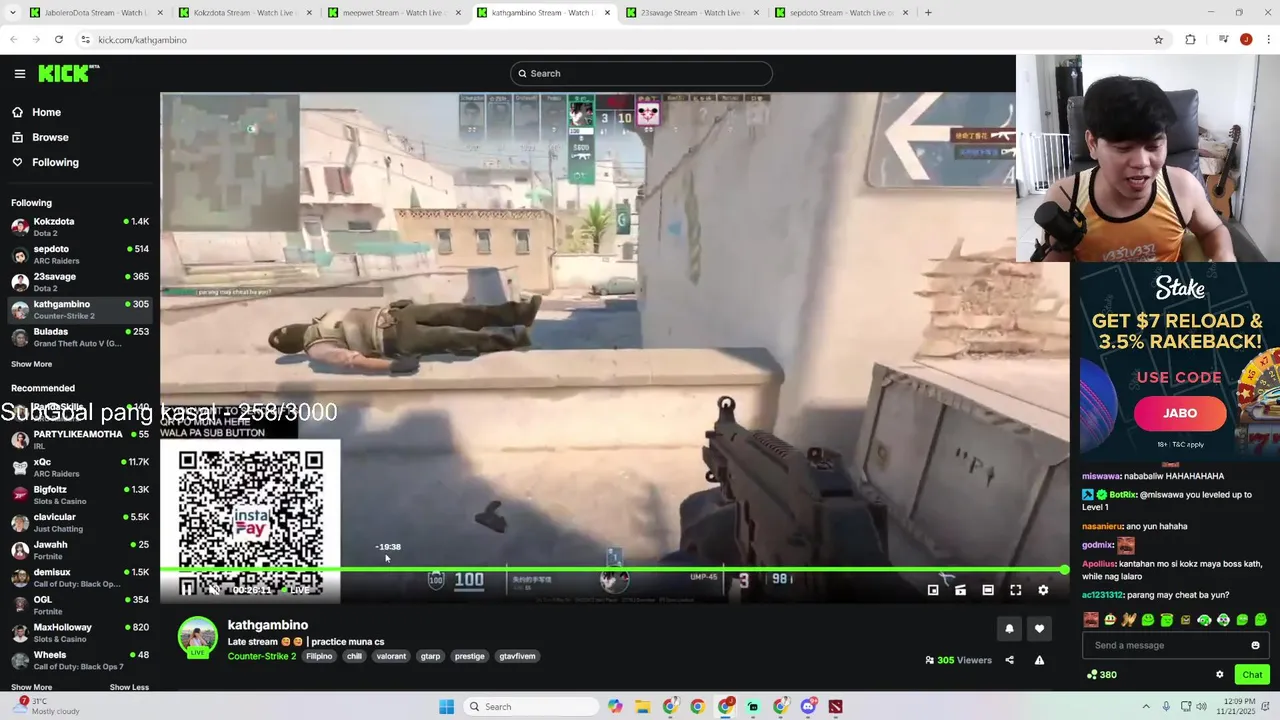1280x720 pixels.
Task: Select the valorant tag
Action: point(391,656)
